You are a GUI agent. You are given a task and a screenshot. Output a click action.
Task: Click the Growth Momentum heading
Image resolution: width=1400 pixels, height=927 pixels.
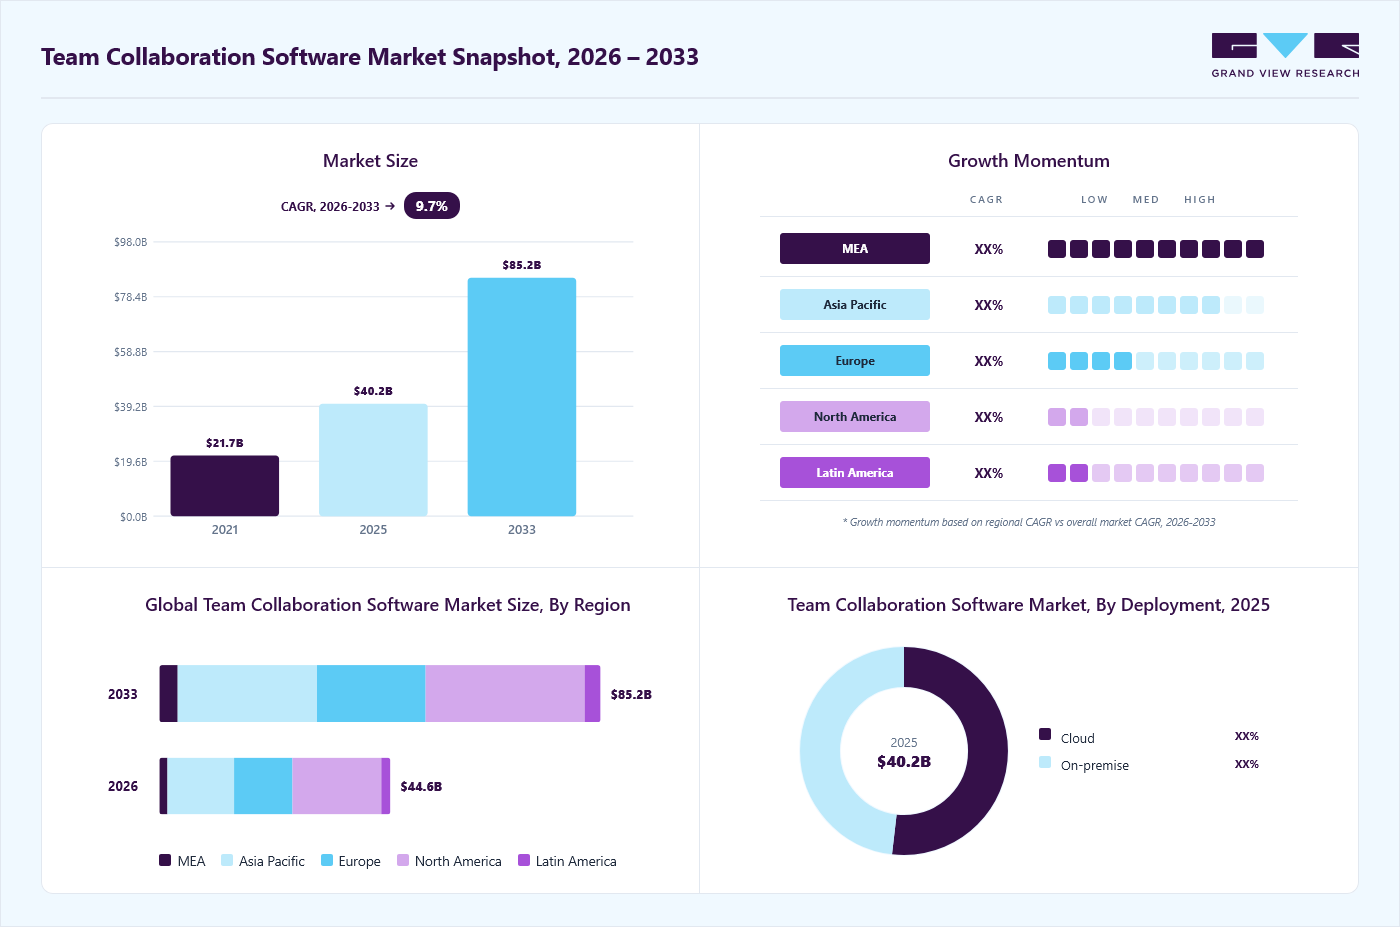tap(1029, 161)
